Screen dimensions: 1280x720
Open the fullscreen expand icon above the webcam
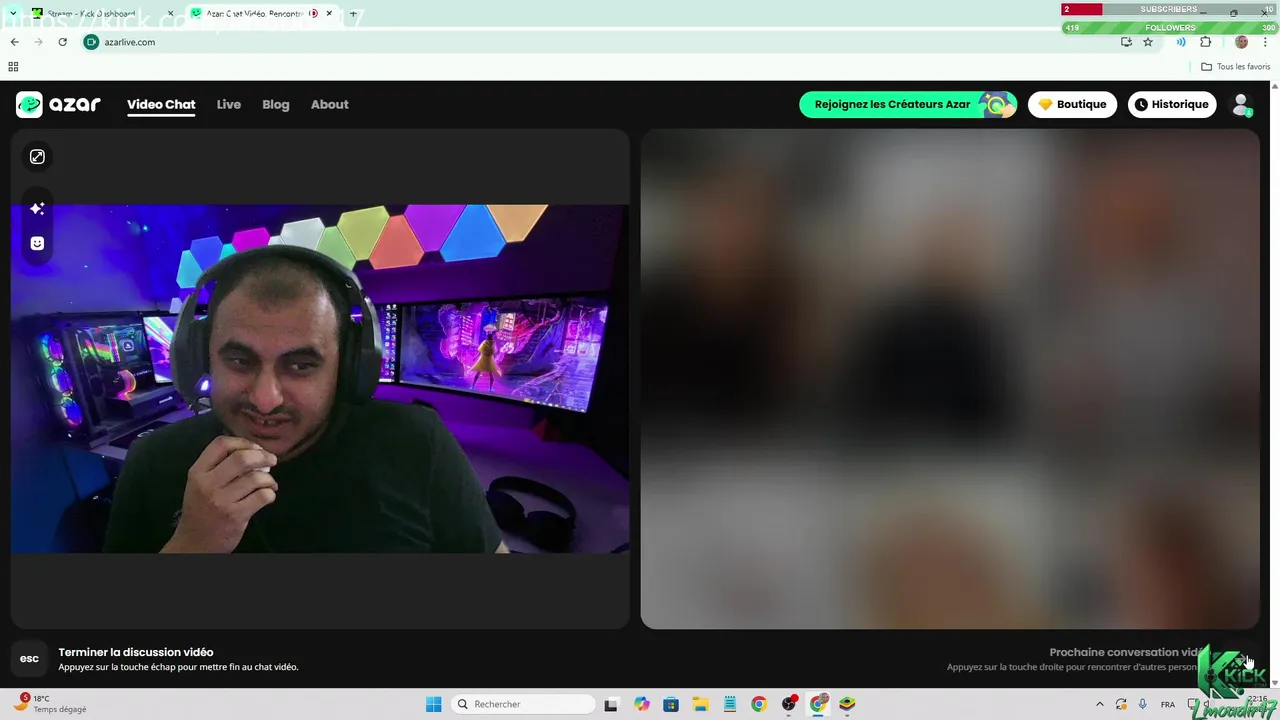(x=37, y=157)
